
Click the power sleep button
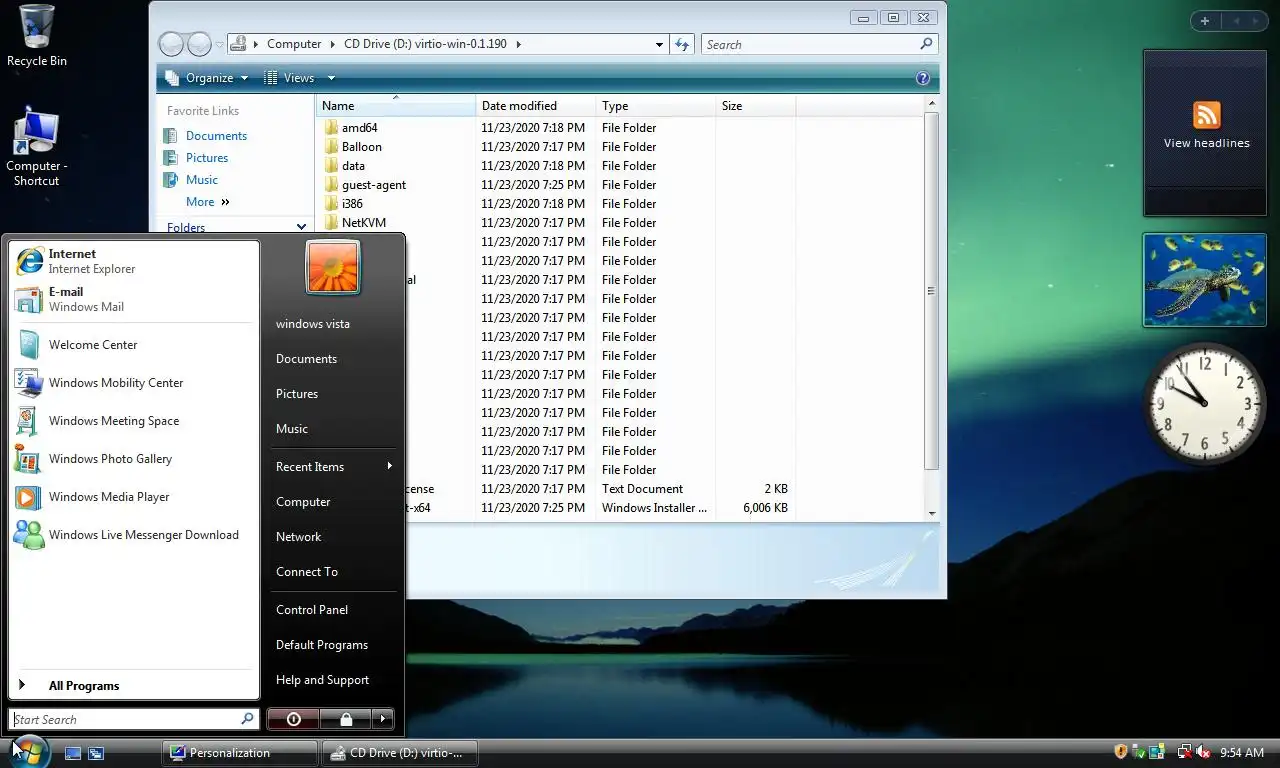tap(293, 719)
